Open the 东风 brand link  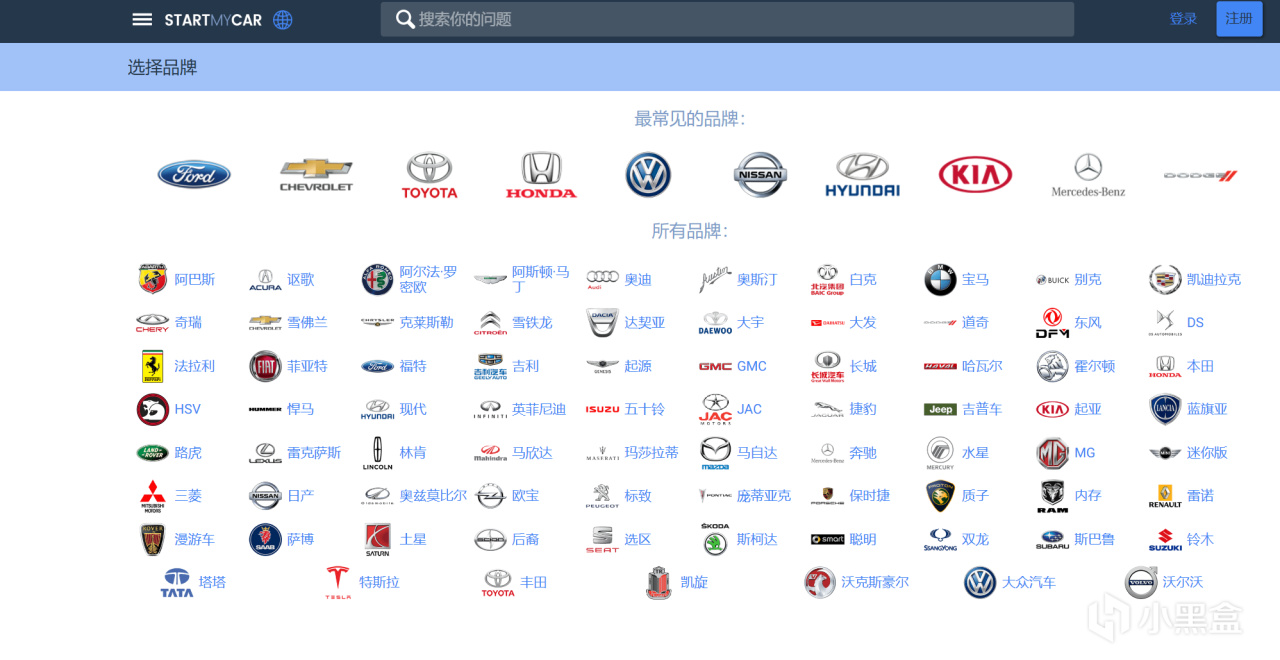click(1088, 323)
